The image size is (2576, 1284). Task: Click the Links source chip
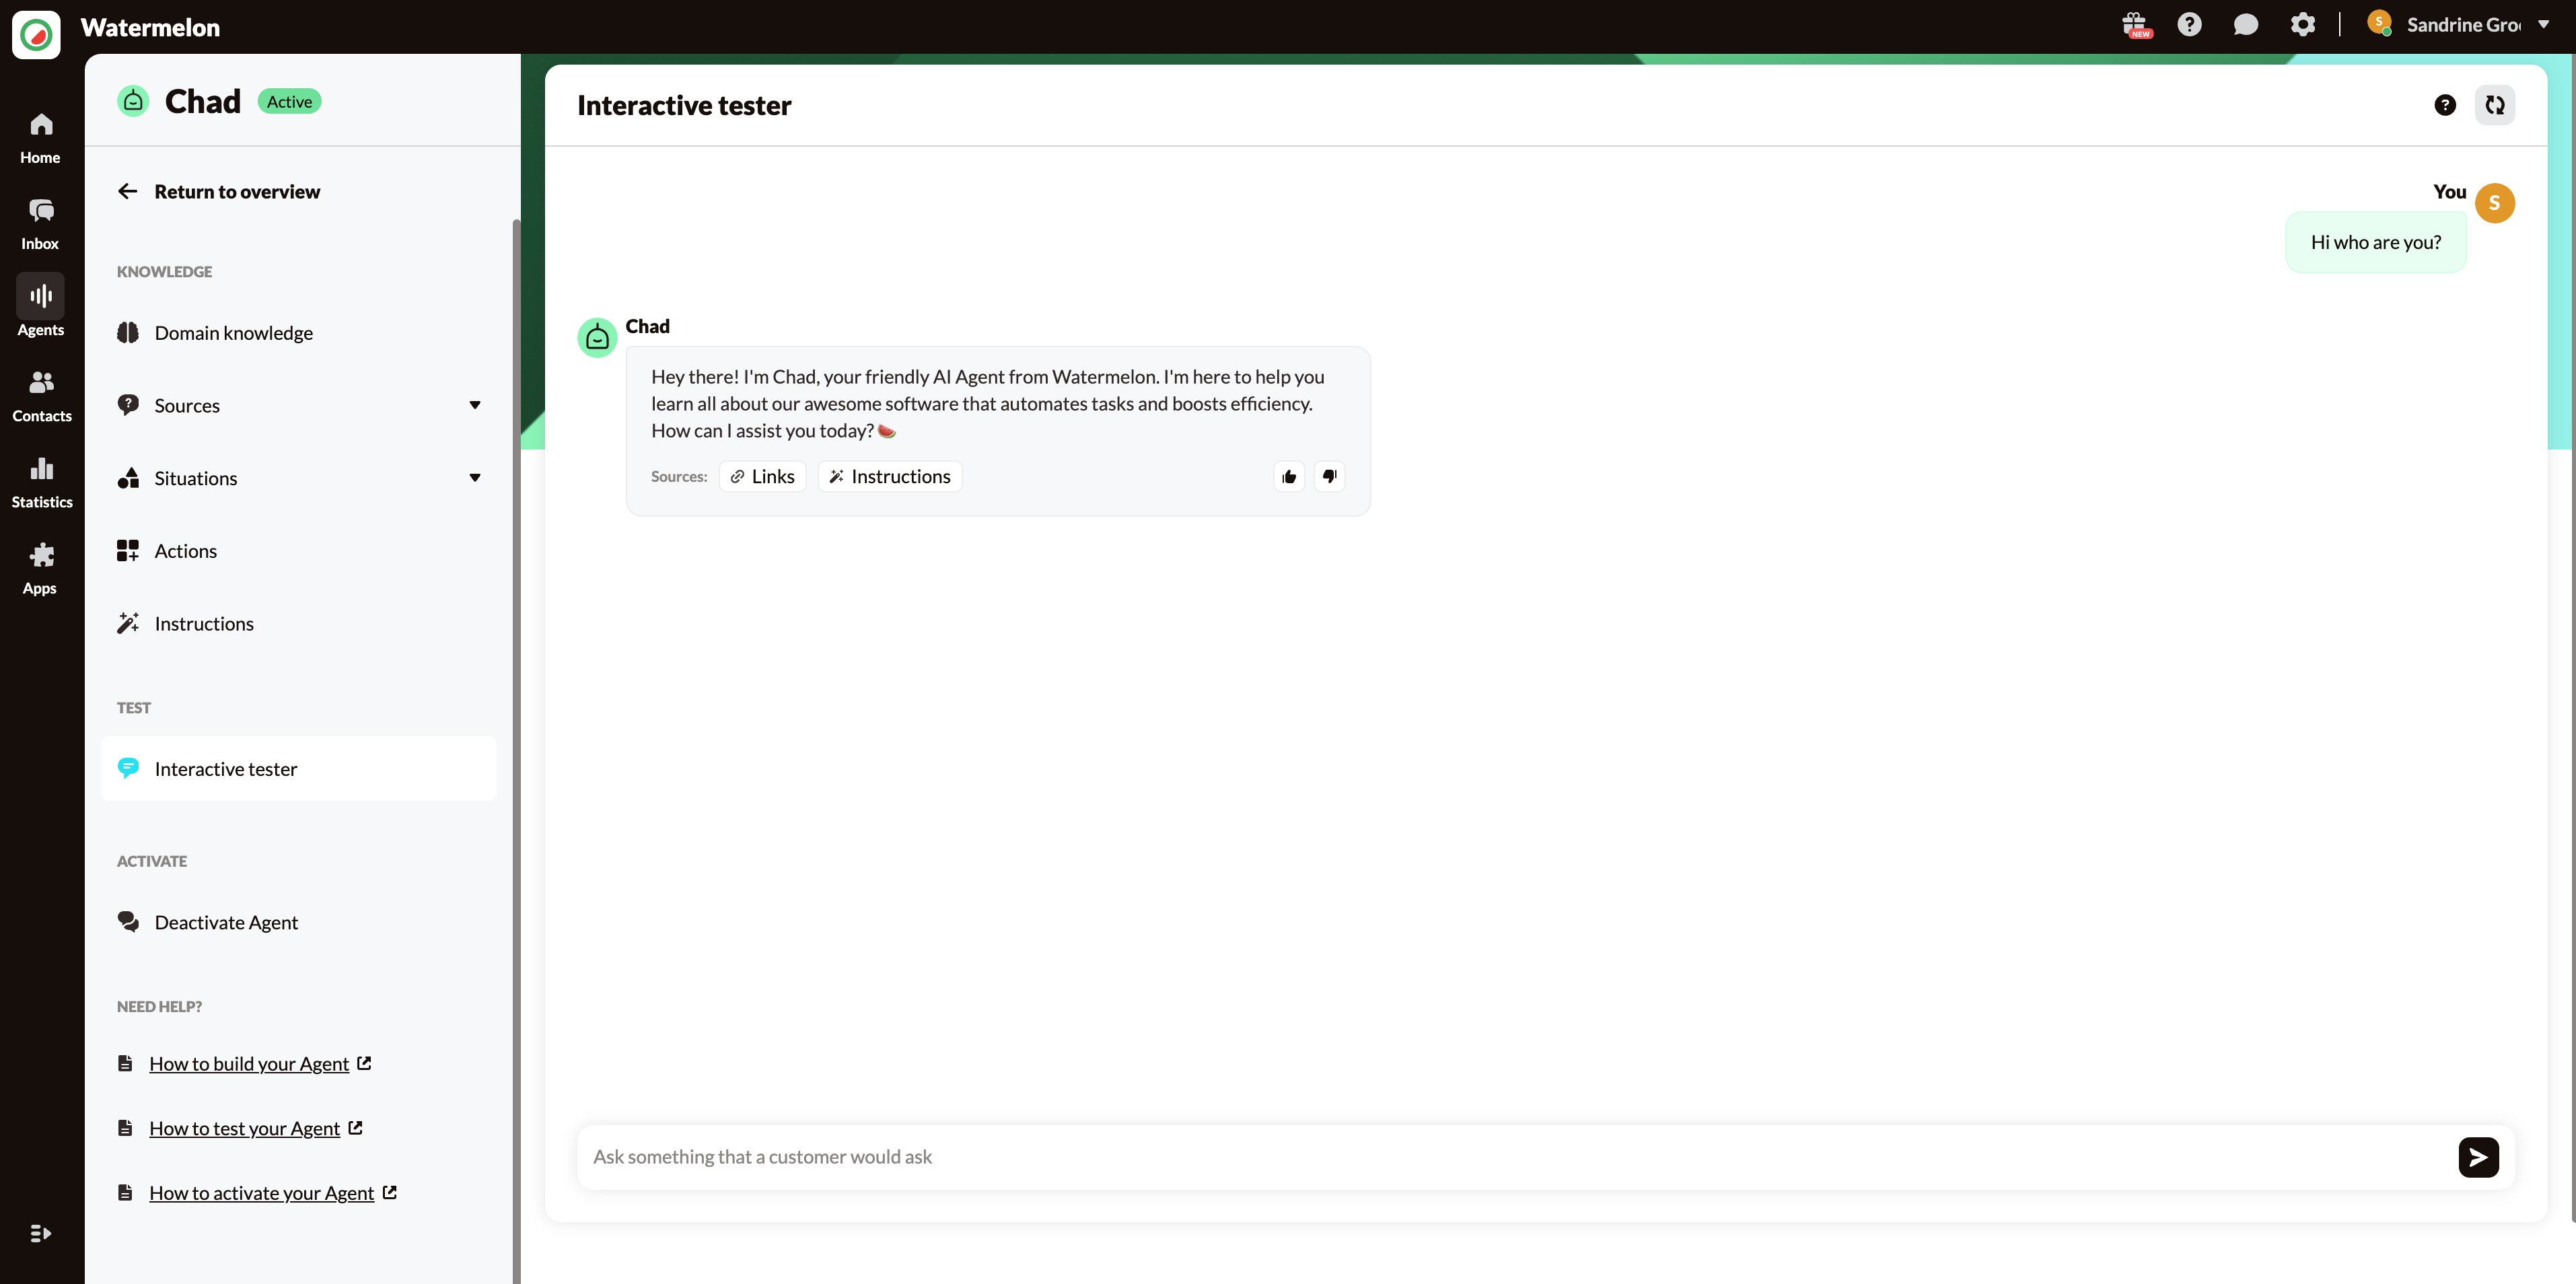coord(762,477)
